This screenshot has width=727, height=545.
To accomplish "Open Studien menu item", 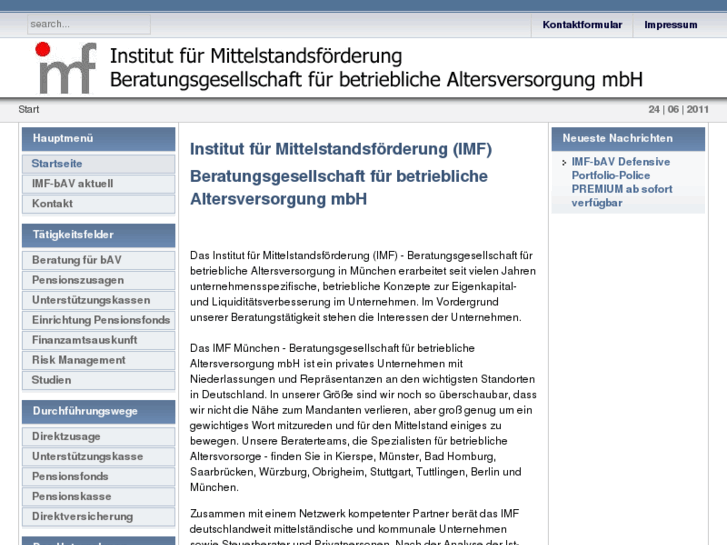I will 98,380.
